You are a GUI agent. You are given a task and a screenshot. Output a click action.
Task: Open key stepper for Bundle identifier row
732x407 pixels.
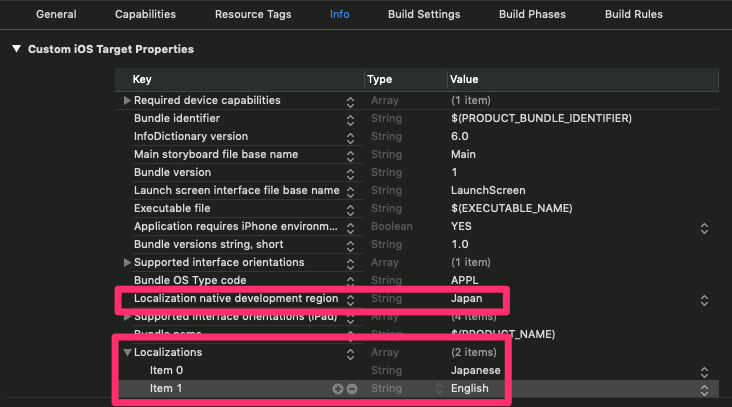[350, 119]
